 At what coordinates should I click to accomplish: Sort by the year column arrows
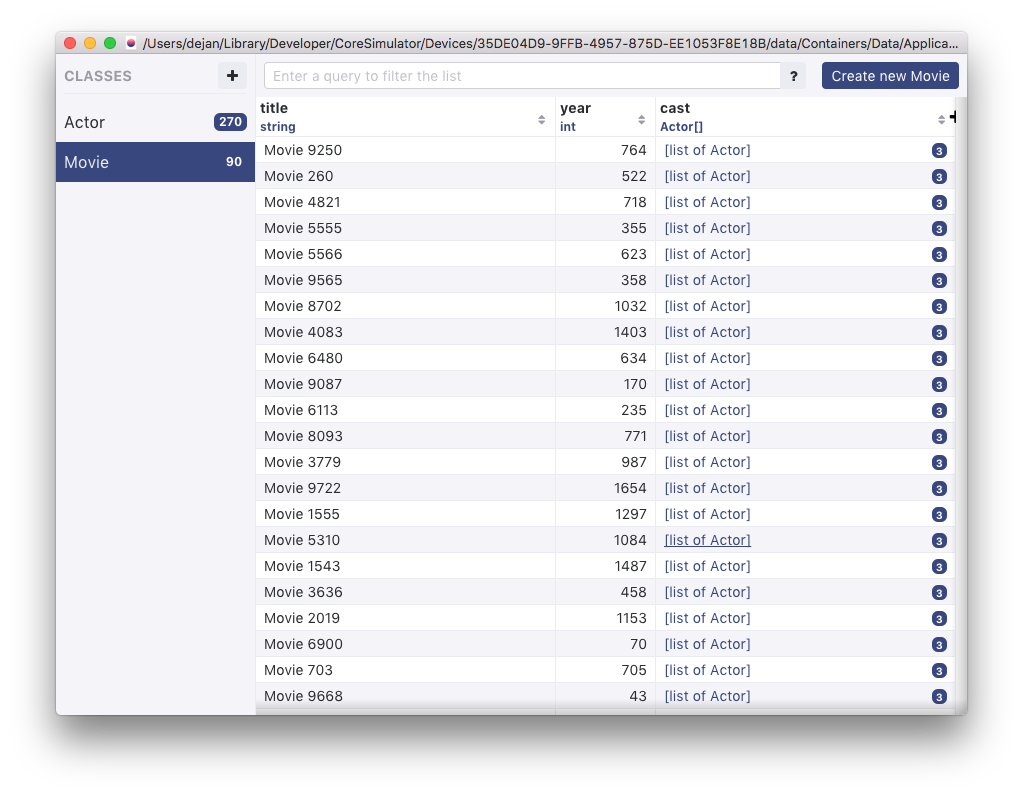641,120
